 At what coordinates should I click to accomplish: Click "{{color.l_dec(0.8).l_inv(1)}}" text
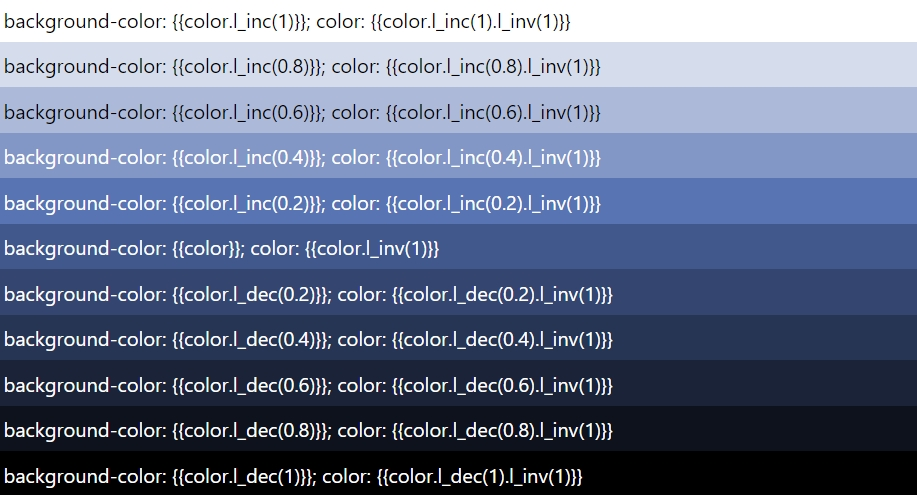pos(502,431)
